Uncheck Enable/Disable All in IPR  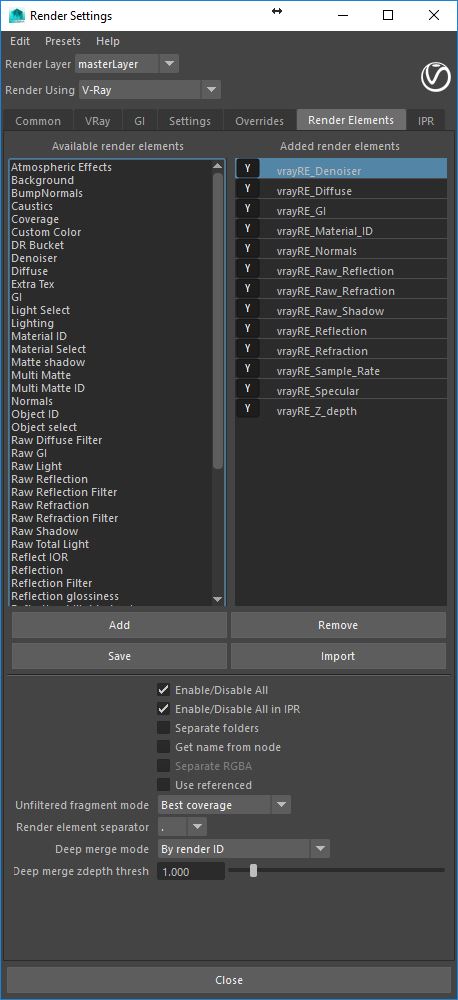[163, 709]
